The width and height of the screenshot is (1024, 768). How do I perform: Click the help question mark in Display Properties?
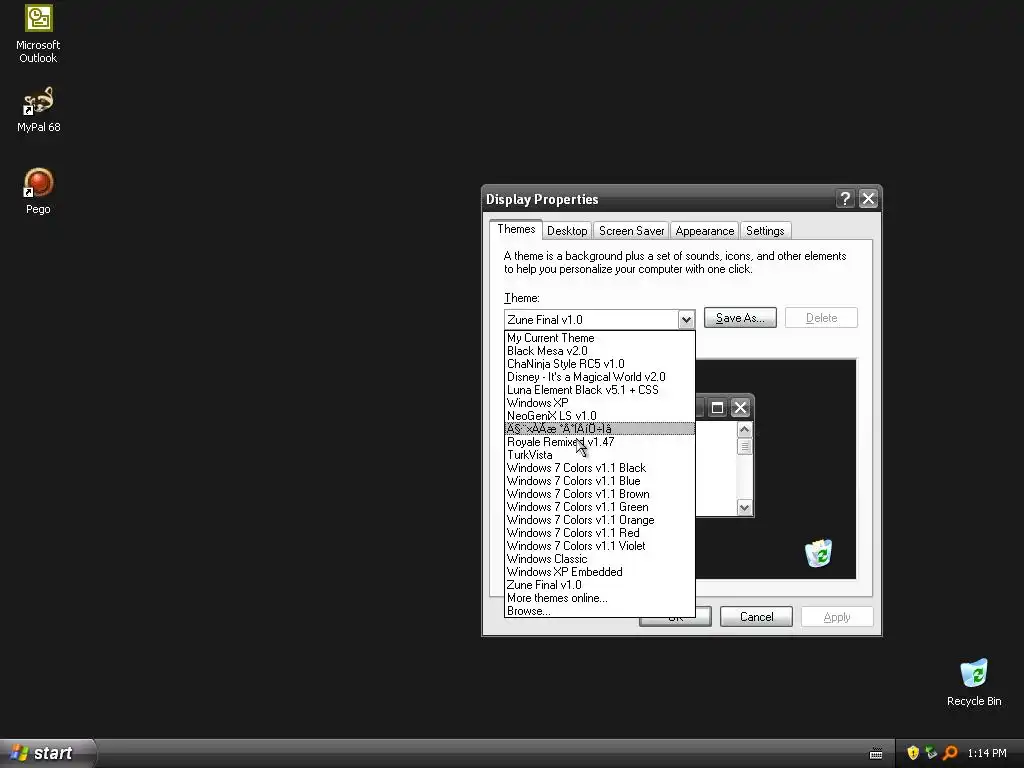click(x=845, y=199)
